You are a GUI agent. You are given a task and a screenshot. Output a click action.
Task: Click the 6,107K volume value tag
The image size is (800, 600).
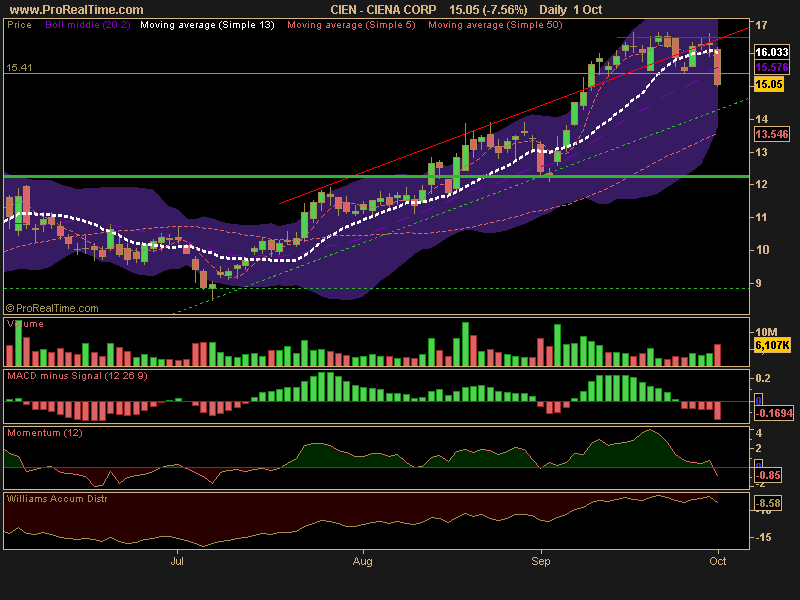pos(772,345)
